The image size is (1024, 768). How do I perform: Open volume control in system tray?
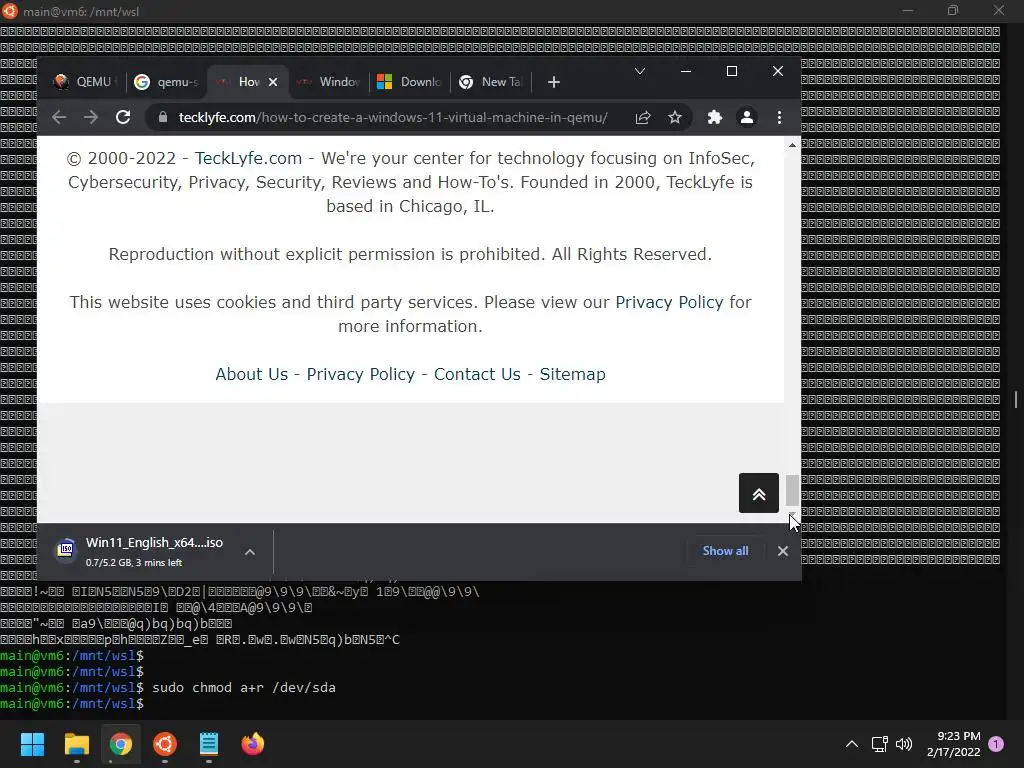coord(904,744)
